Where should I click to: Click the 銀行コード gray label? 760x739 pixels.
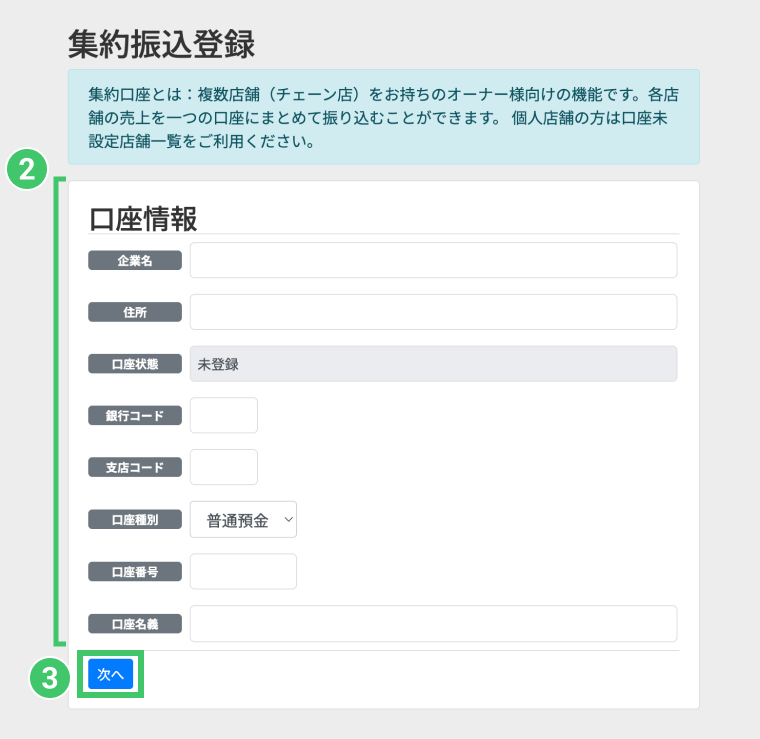click(x=135, y=416)
